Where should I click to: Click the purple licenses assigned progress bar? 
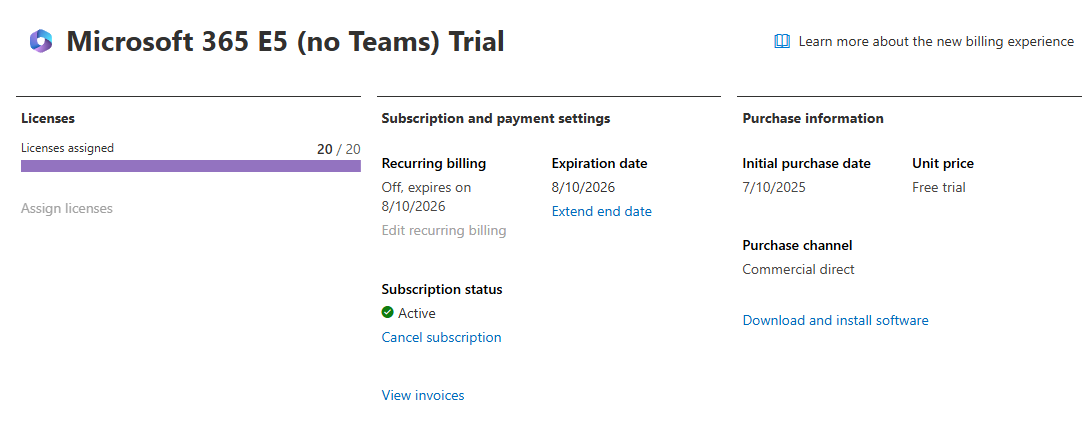pyautogui.click(x=191, y=166)
